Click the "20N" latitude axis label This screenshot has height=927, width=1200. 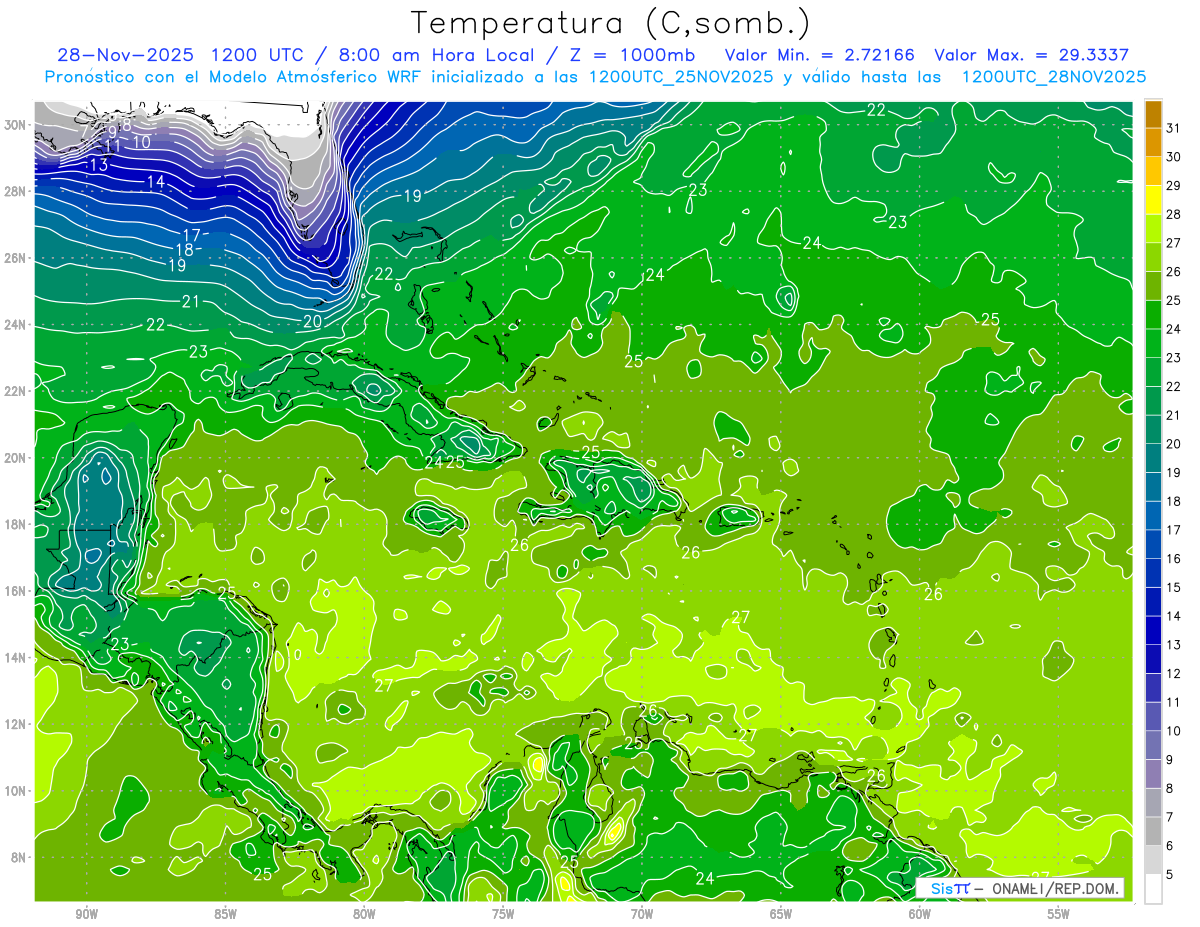[x=15, y=458]
